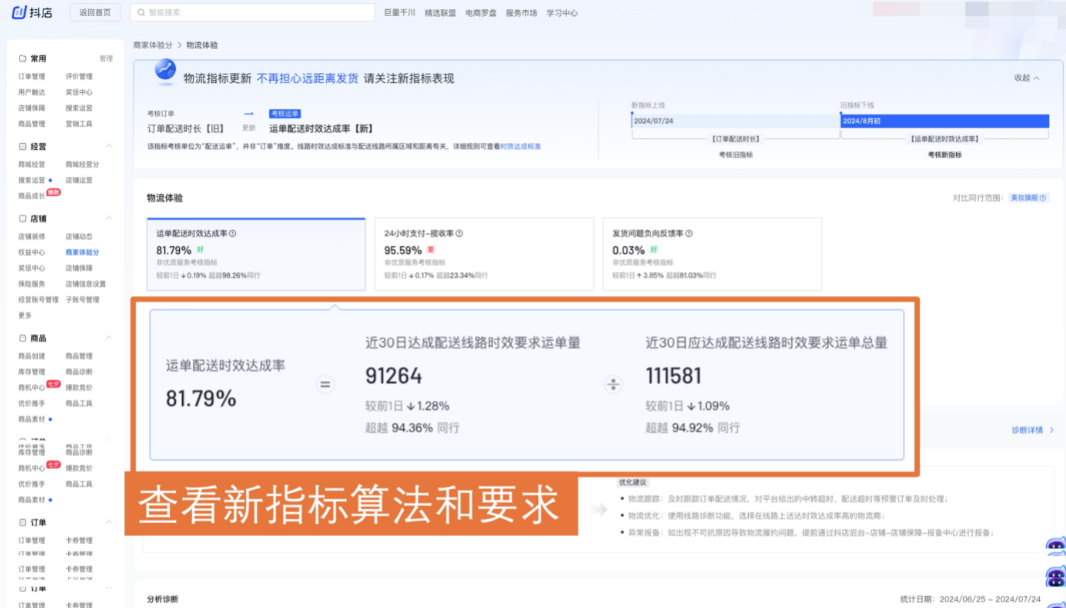Collapse the 经营 sidebar section chevron
The width and height of the screenshot is (1066, 608).
109,146
